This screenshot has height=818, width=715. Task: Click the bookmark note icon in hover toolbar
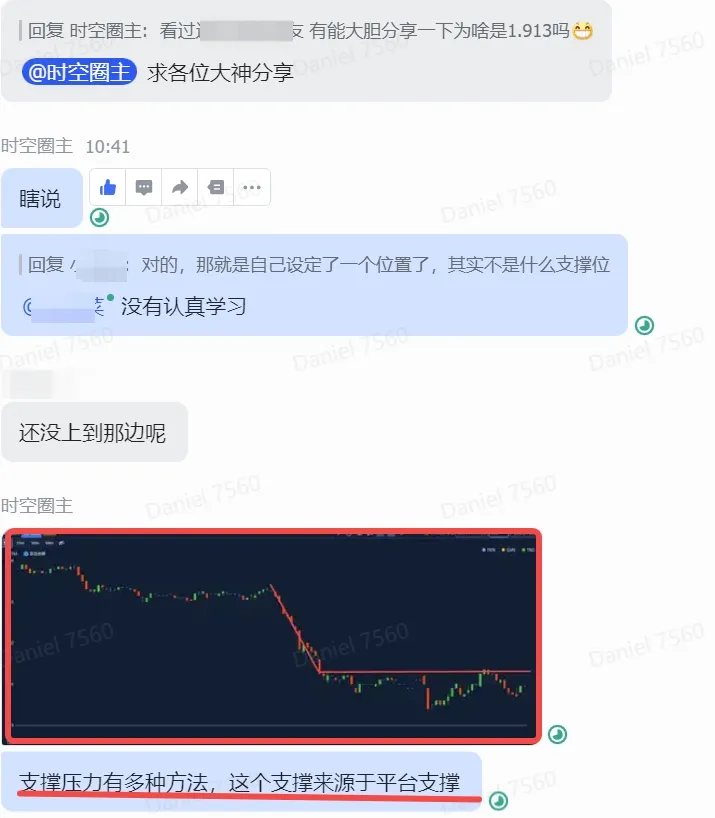pos(216,187)
